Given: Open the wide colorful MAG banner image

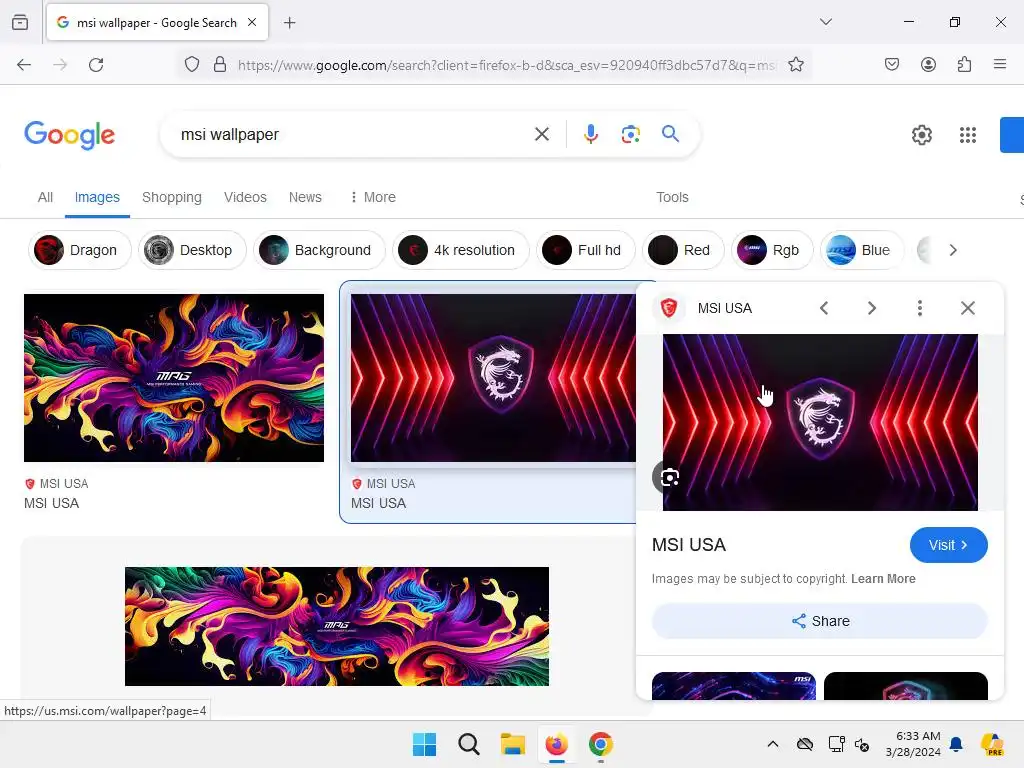Looking at the screenshot, I should 337,626.
